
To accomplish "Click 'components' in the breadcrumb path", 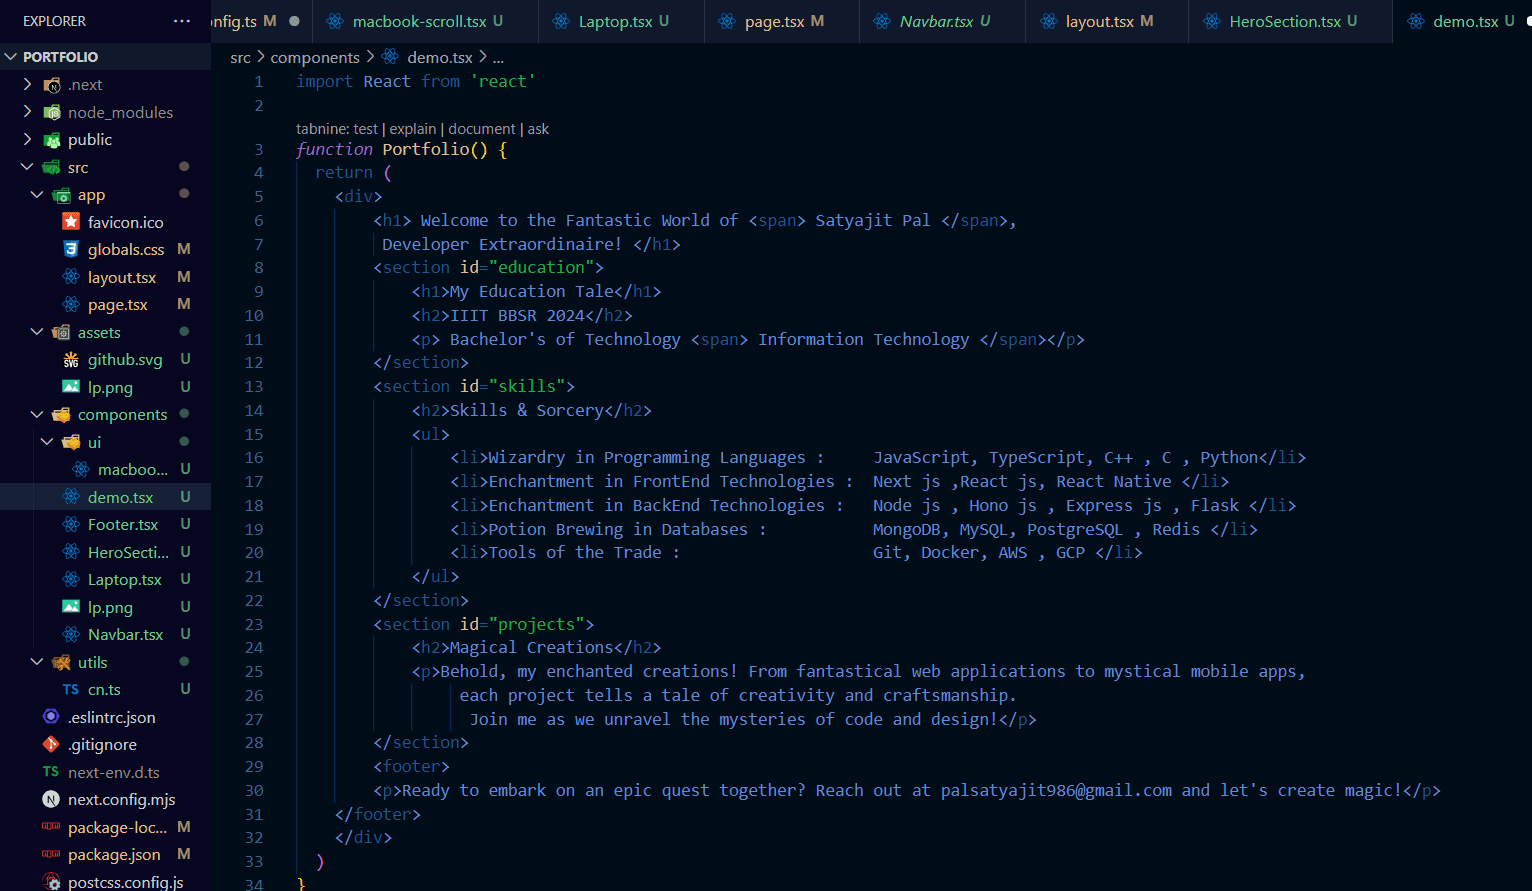I will click(315, 58).
